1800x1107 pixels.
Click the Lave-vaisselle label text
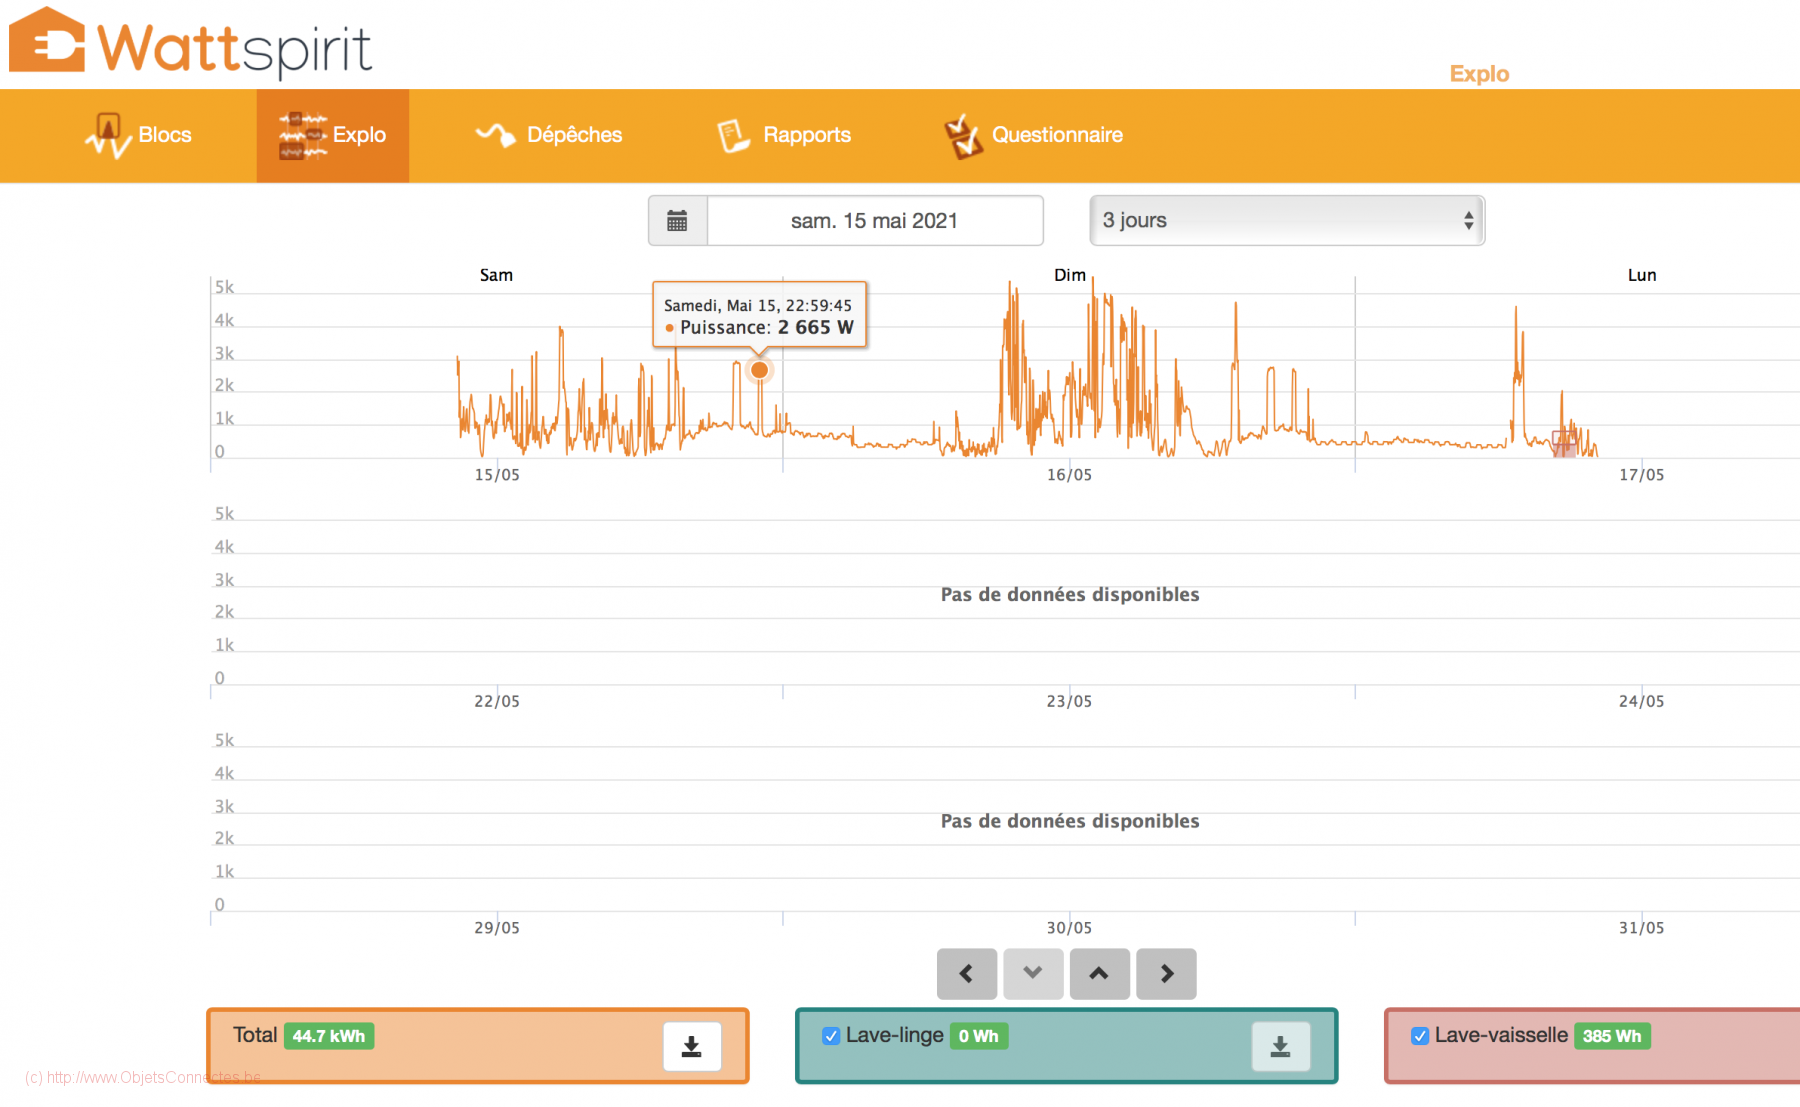click(x=1501, y=1035)
